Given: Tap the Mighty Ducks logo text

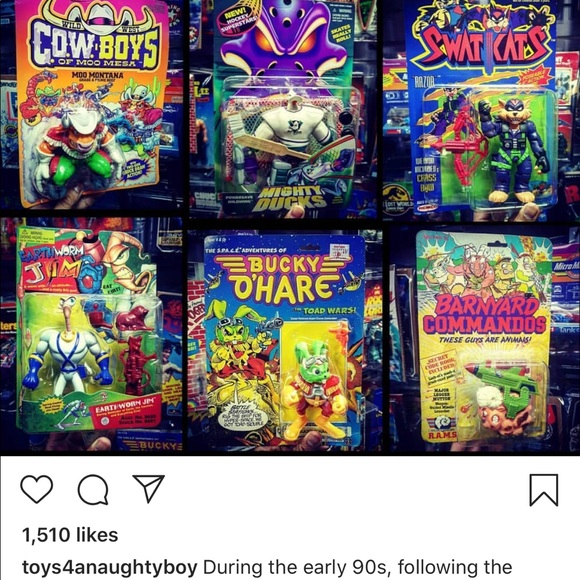Looking at the screenshot, I should point(290,198).
